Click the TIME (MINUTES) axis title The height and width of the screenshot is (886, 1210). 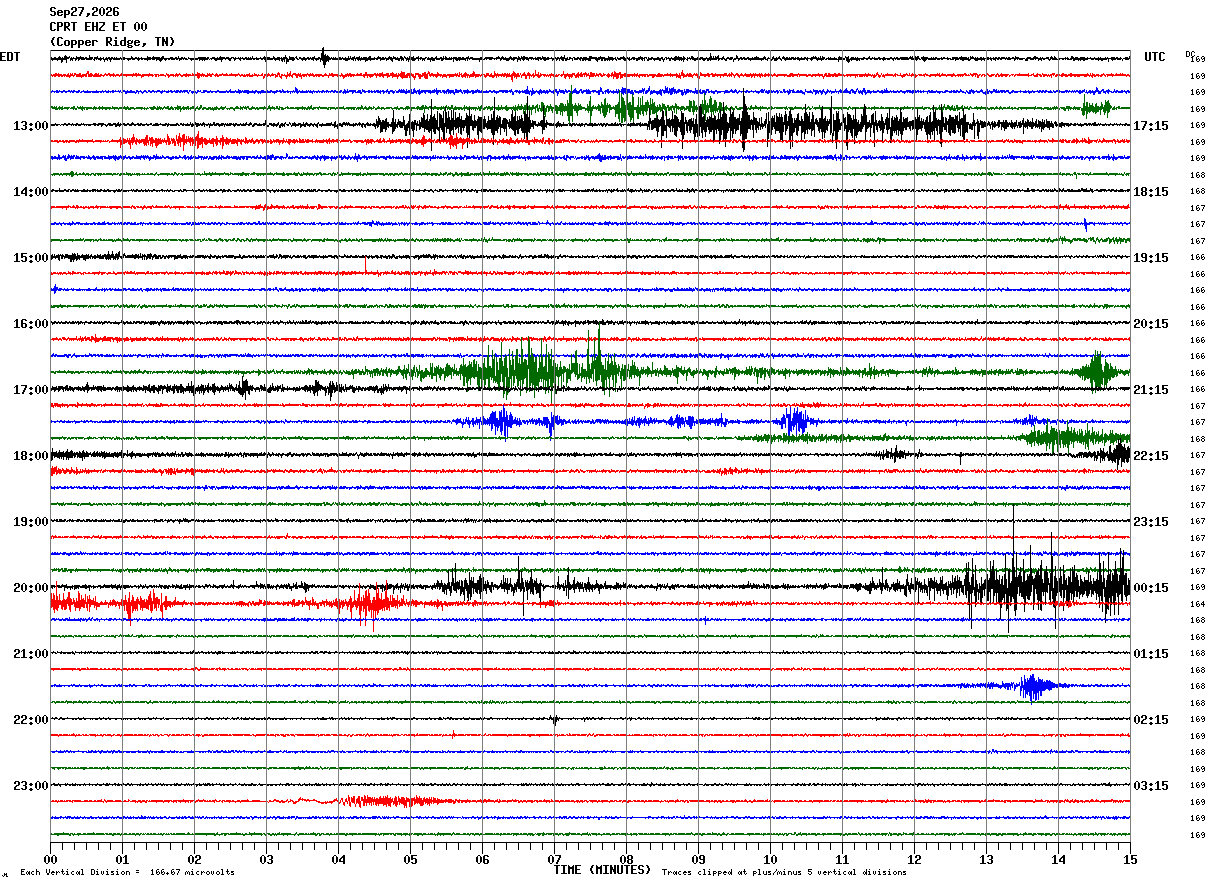click(x=602, y=870)
